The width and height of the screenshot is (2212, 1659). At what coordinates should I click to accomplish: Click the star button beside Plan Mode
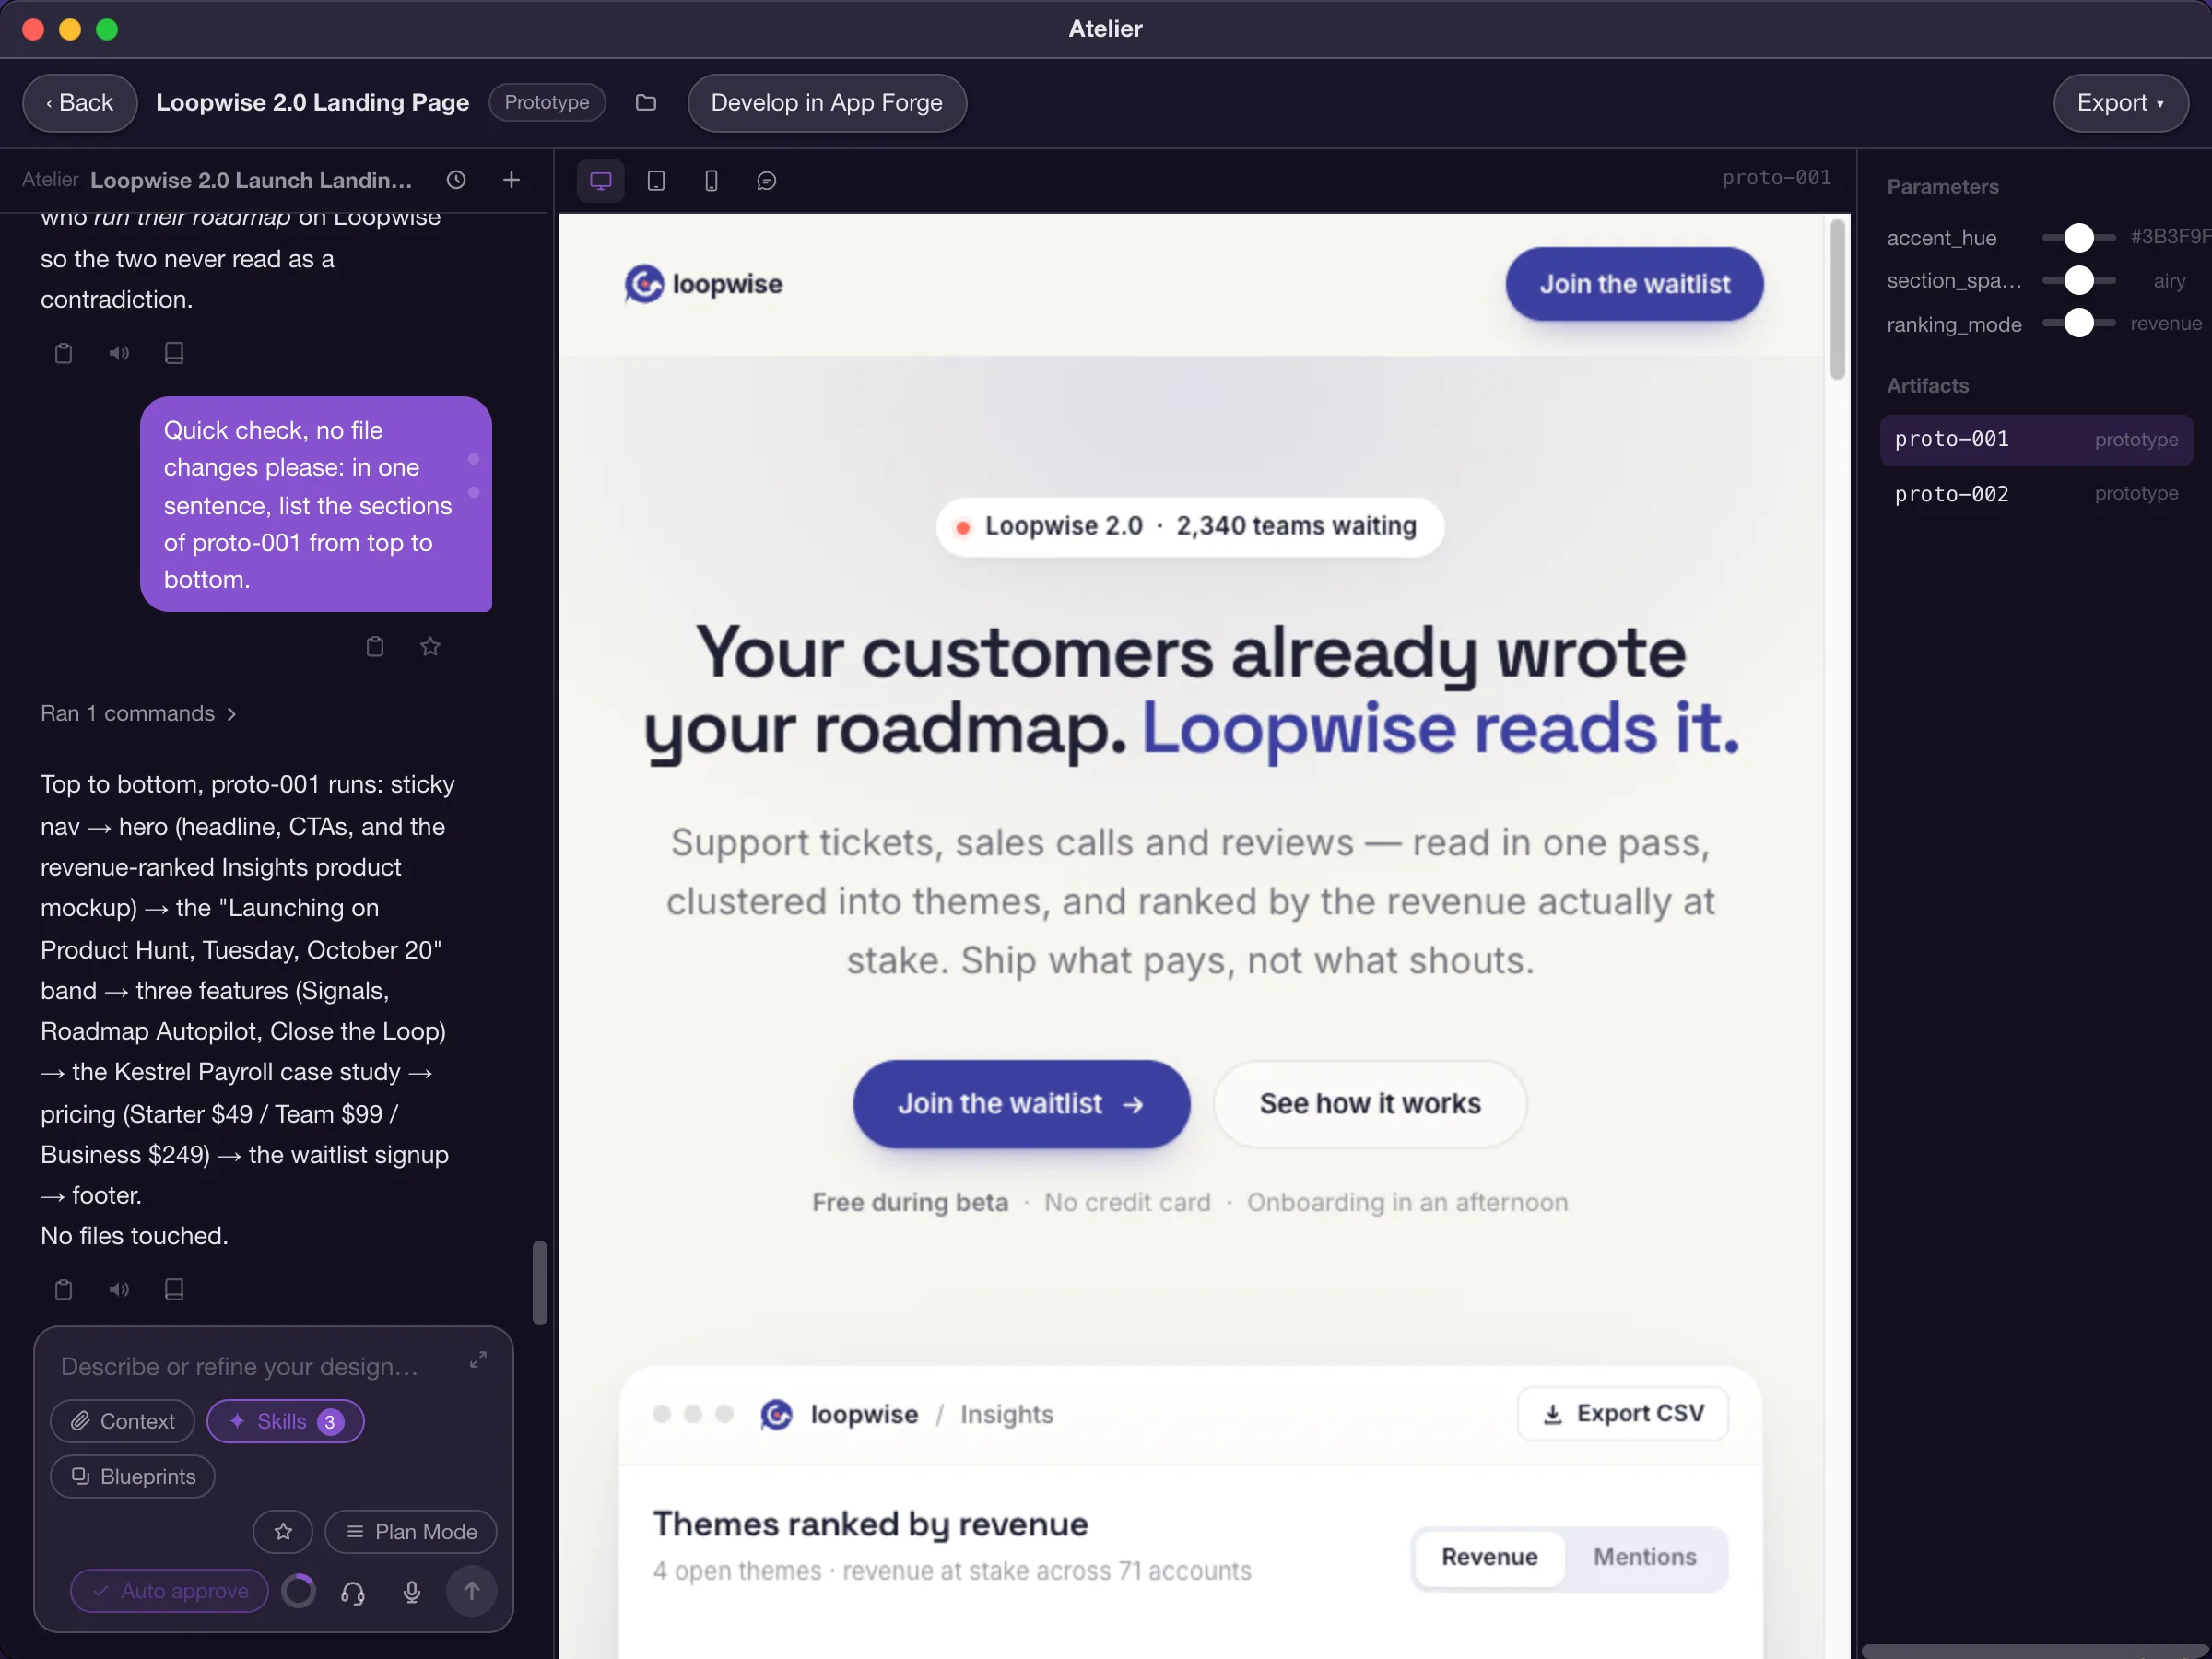(x=283, y=1531)
